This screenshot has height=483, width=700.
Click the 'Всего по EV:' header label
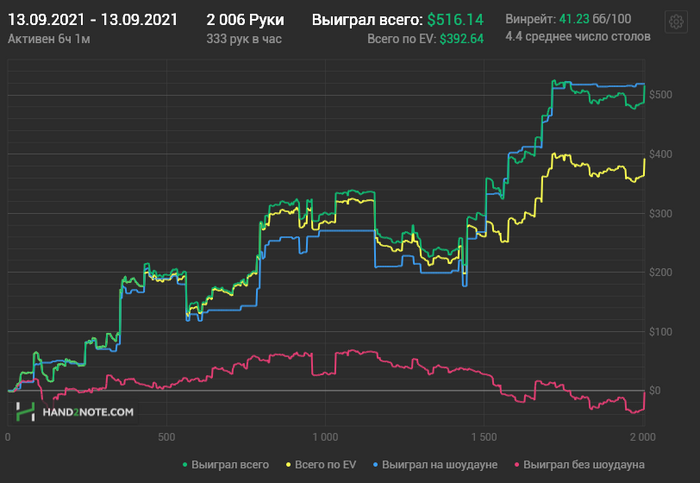pyautogui.click(x=402, y=39)
